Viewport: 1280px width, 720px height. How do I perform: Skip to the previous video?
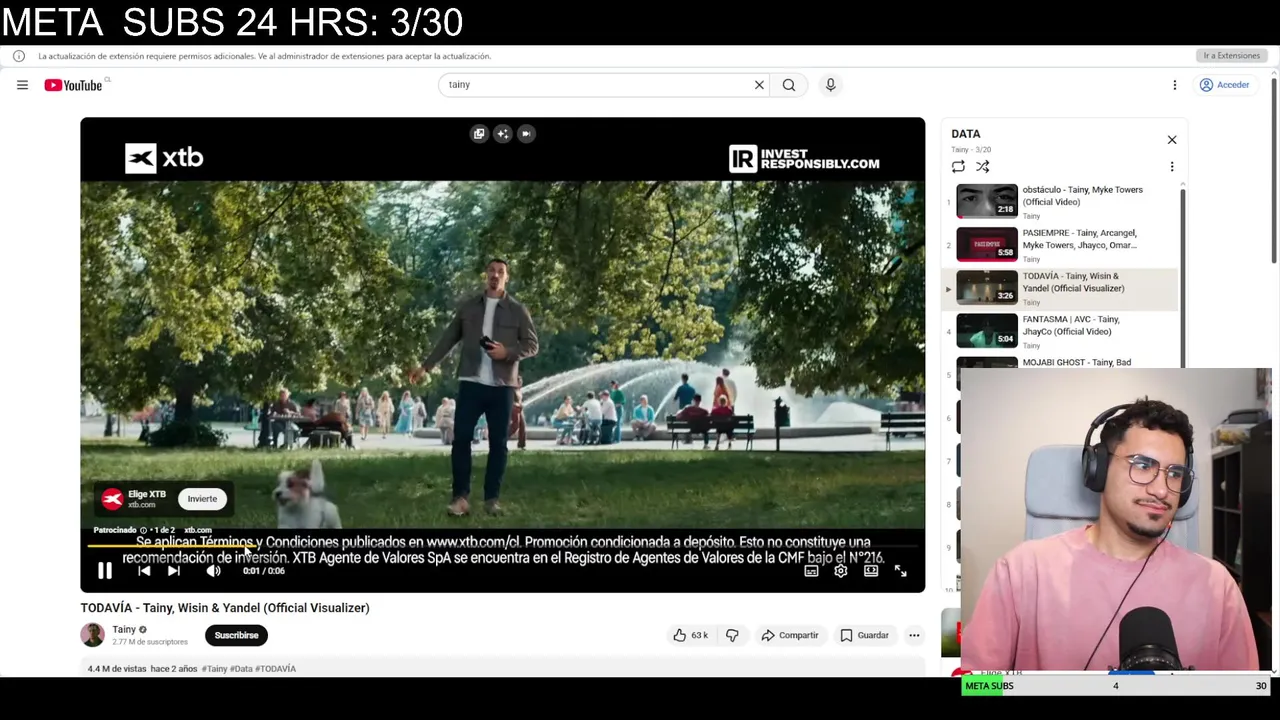144,571
